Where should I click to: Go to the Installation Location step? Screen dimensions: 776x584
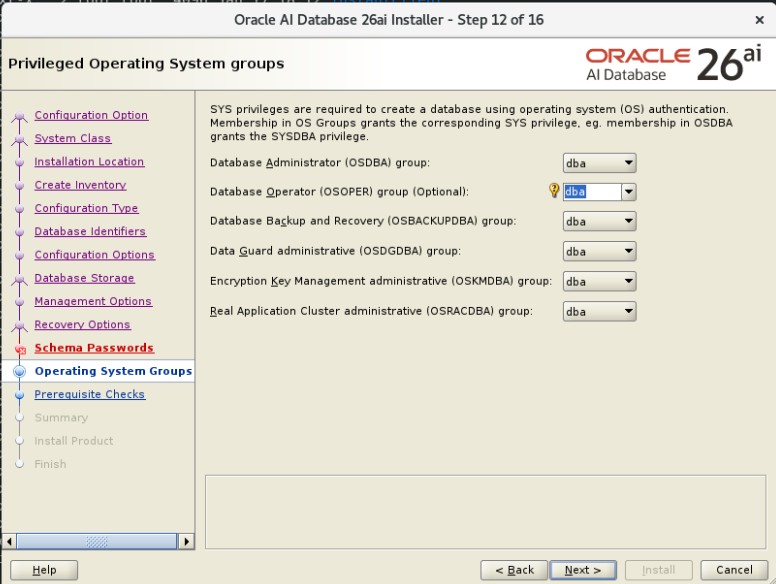[x=89, y=161]
